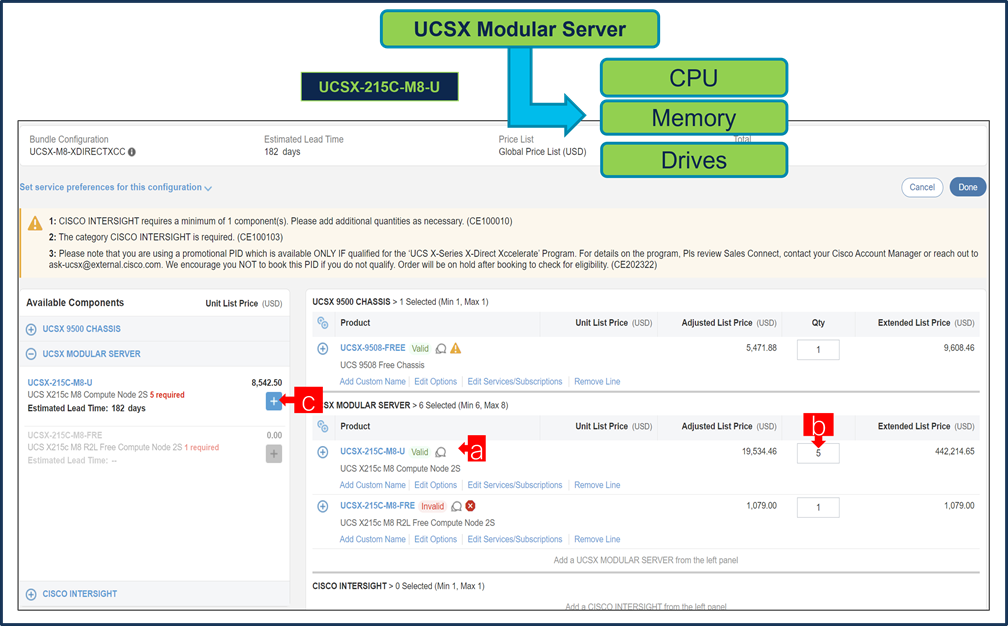Click the headset icon next to UCSX-215C-M8-FRE
Image resolution: width=1008 pixels, height=626 pixels.
pyautogui.click(x=456, y=506)
